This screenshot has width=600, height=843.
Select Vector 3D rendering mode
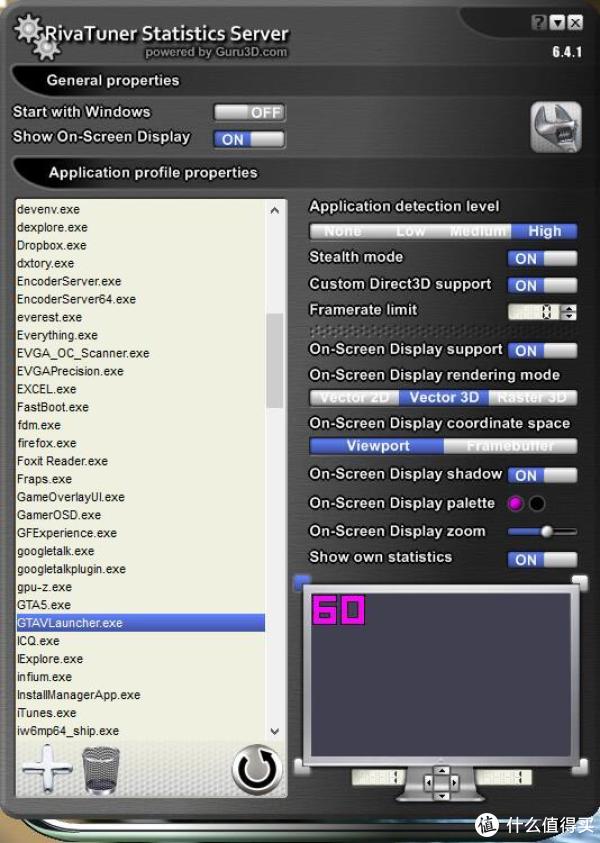coord(444,397)
